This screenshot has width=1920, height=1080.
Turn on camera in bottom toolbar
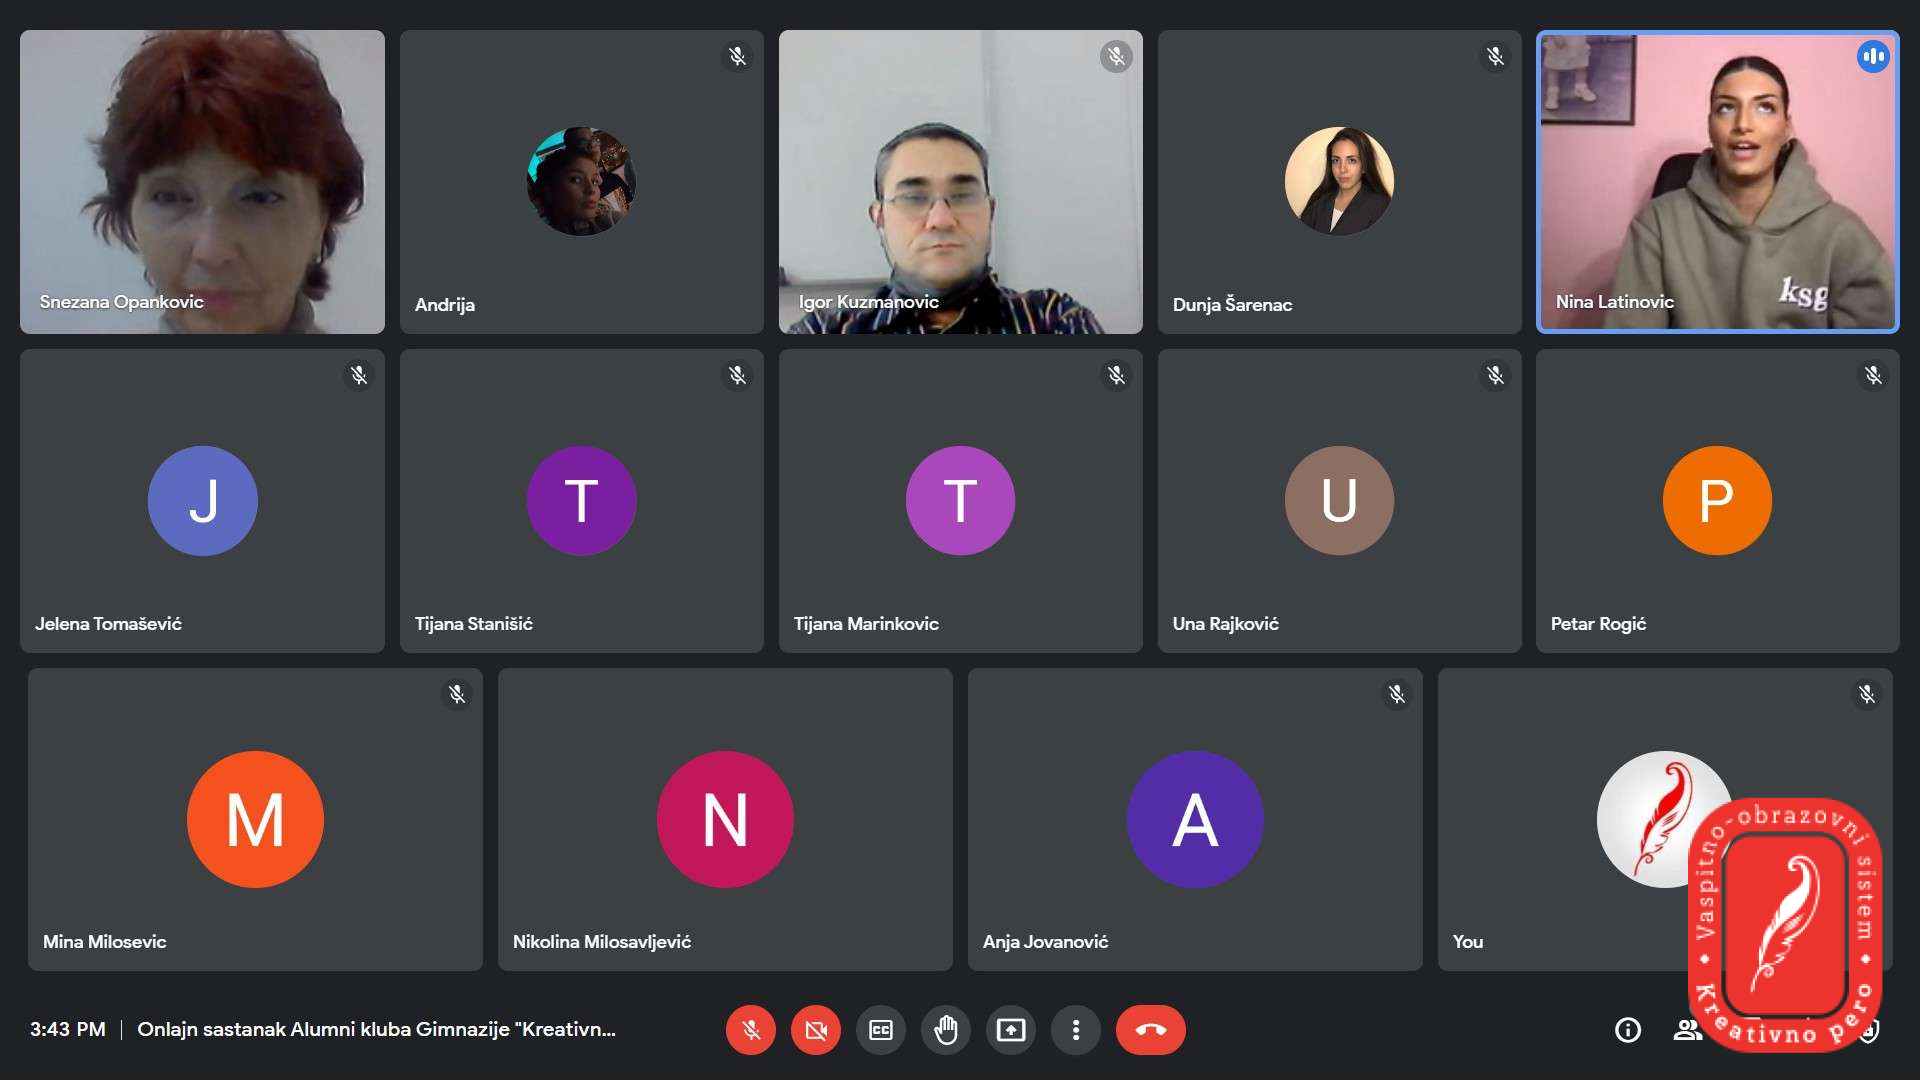coord(816,1030)
